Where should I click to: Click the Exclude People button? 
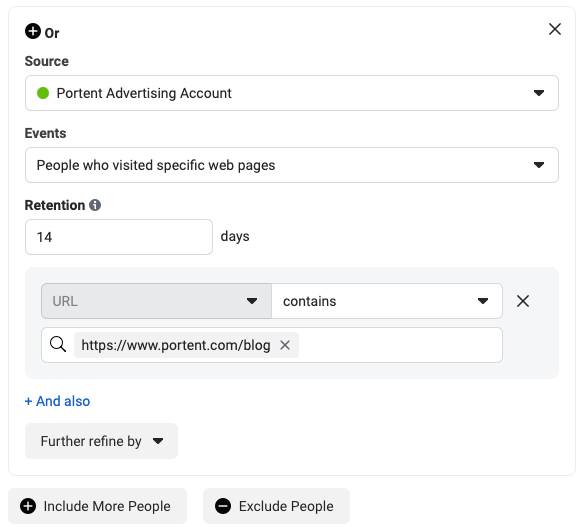[276, 506]
